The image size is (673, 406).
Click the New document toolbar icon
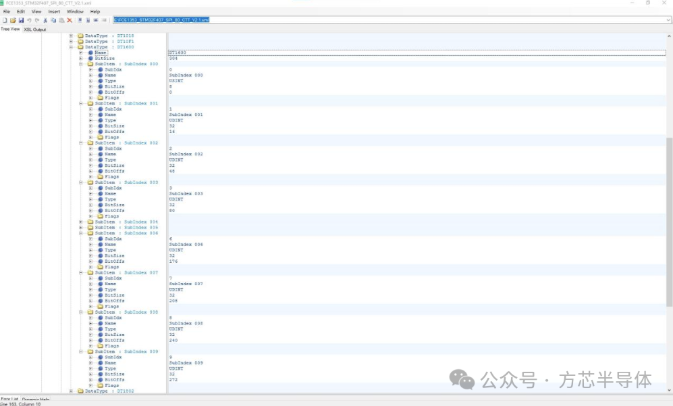[x=5, y=20]
